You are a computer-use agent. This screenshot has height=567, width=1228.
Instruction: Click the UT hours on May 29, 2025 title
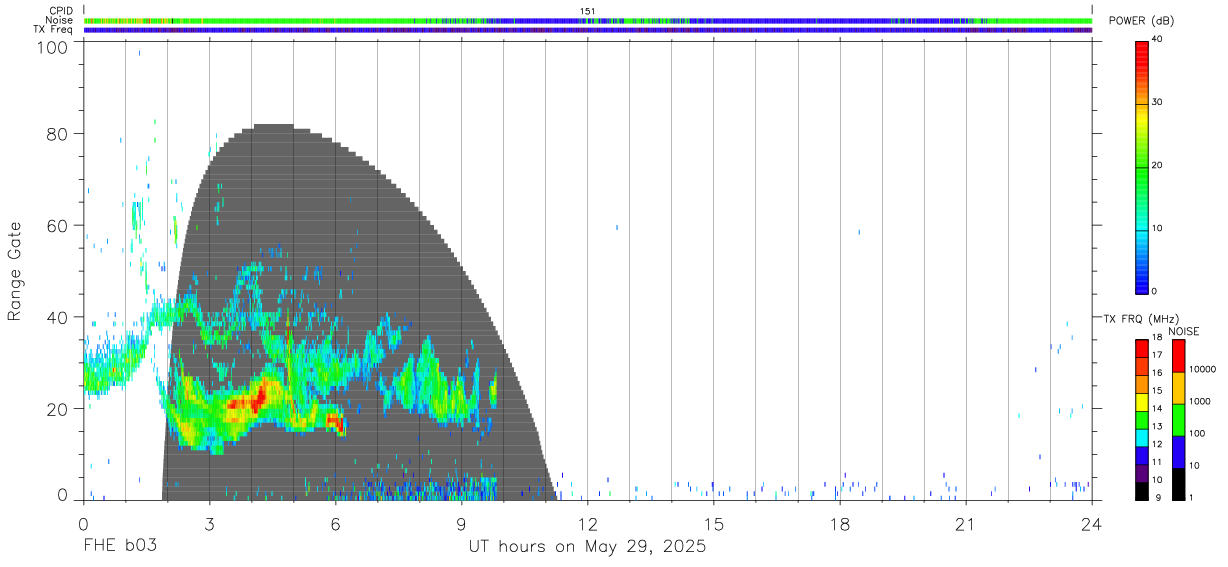588,546
